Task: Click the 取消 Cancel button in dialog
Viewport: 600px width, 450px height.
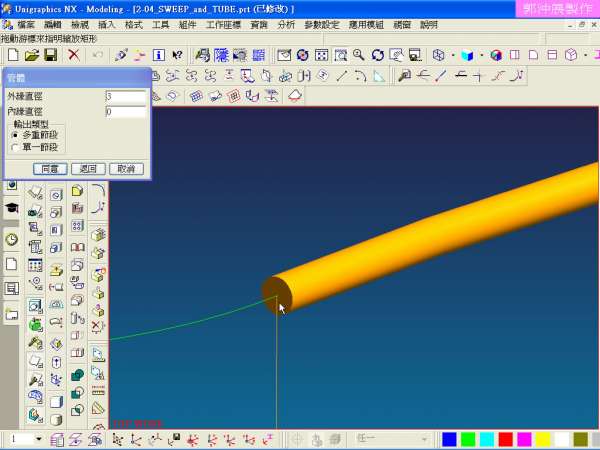Action: point(126,169)
